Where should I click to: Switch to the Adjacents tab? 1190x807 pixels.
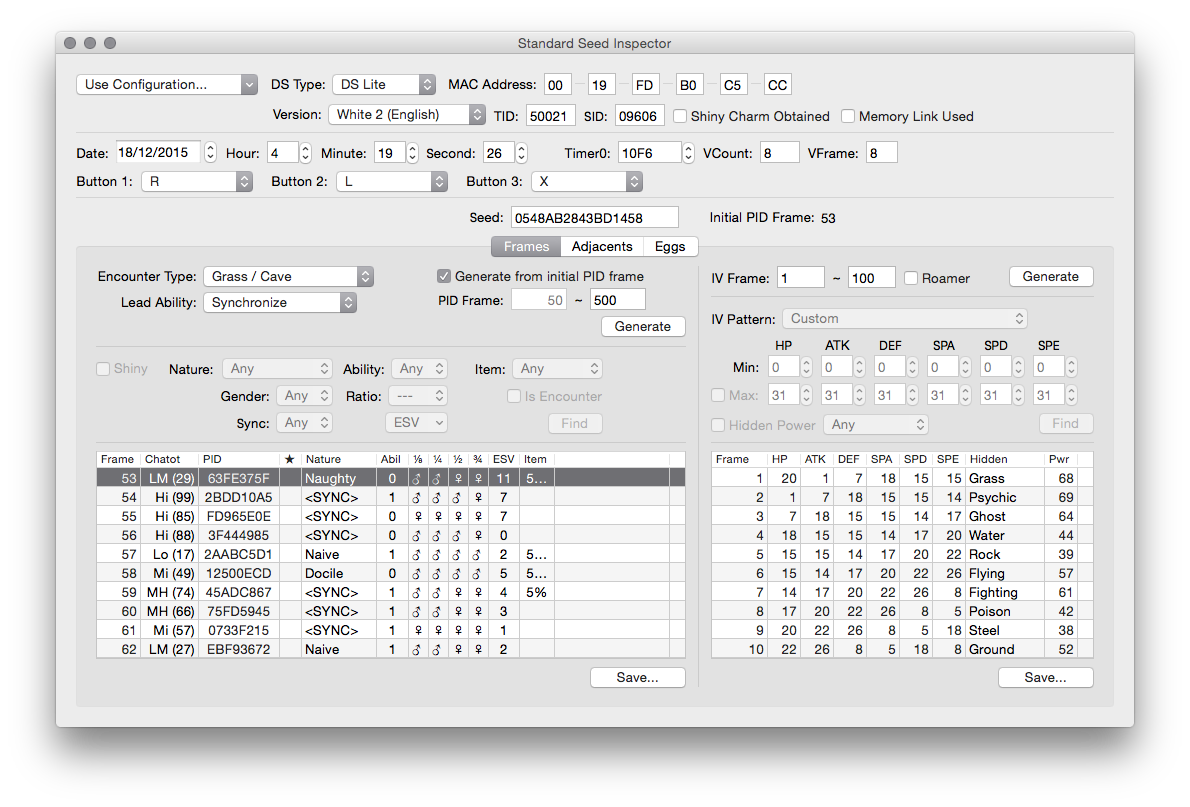[601, 246]
